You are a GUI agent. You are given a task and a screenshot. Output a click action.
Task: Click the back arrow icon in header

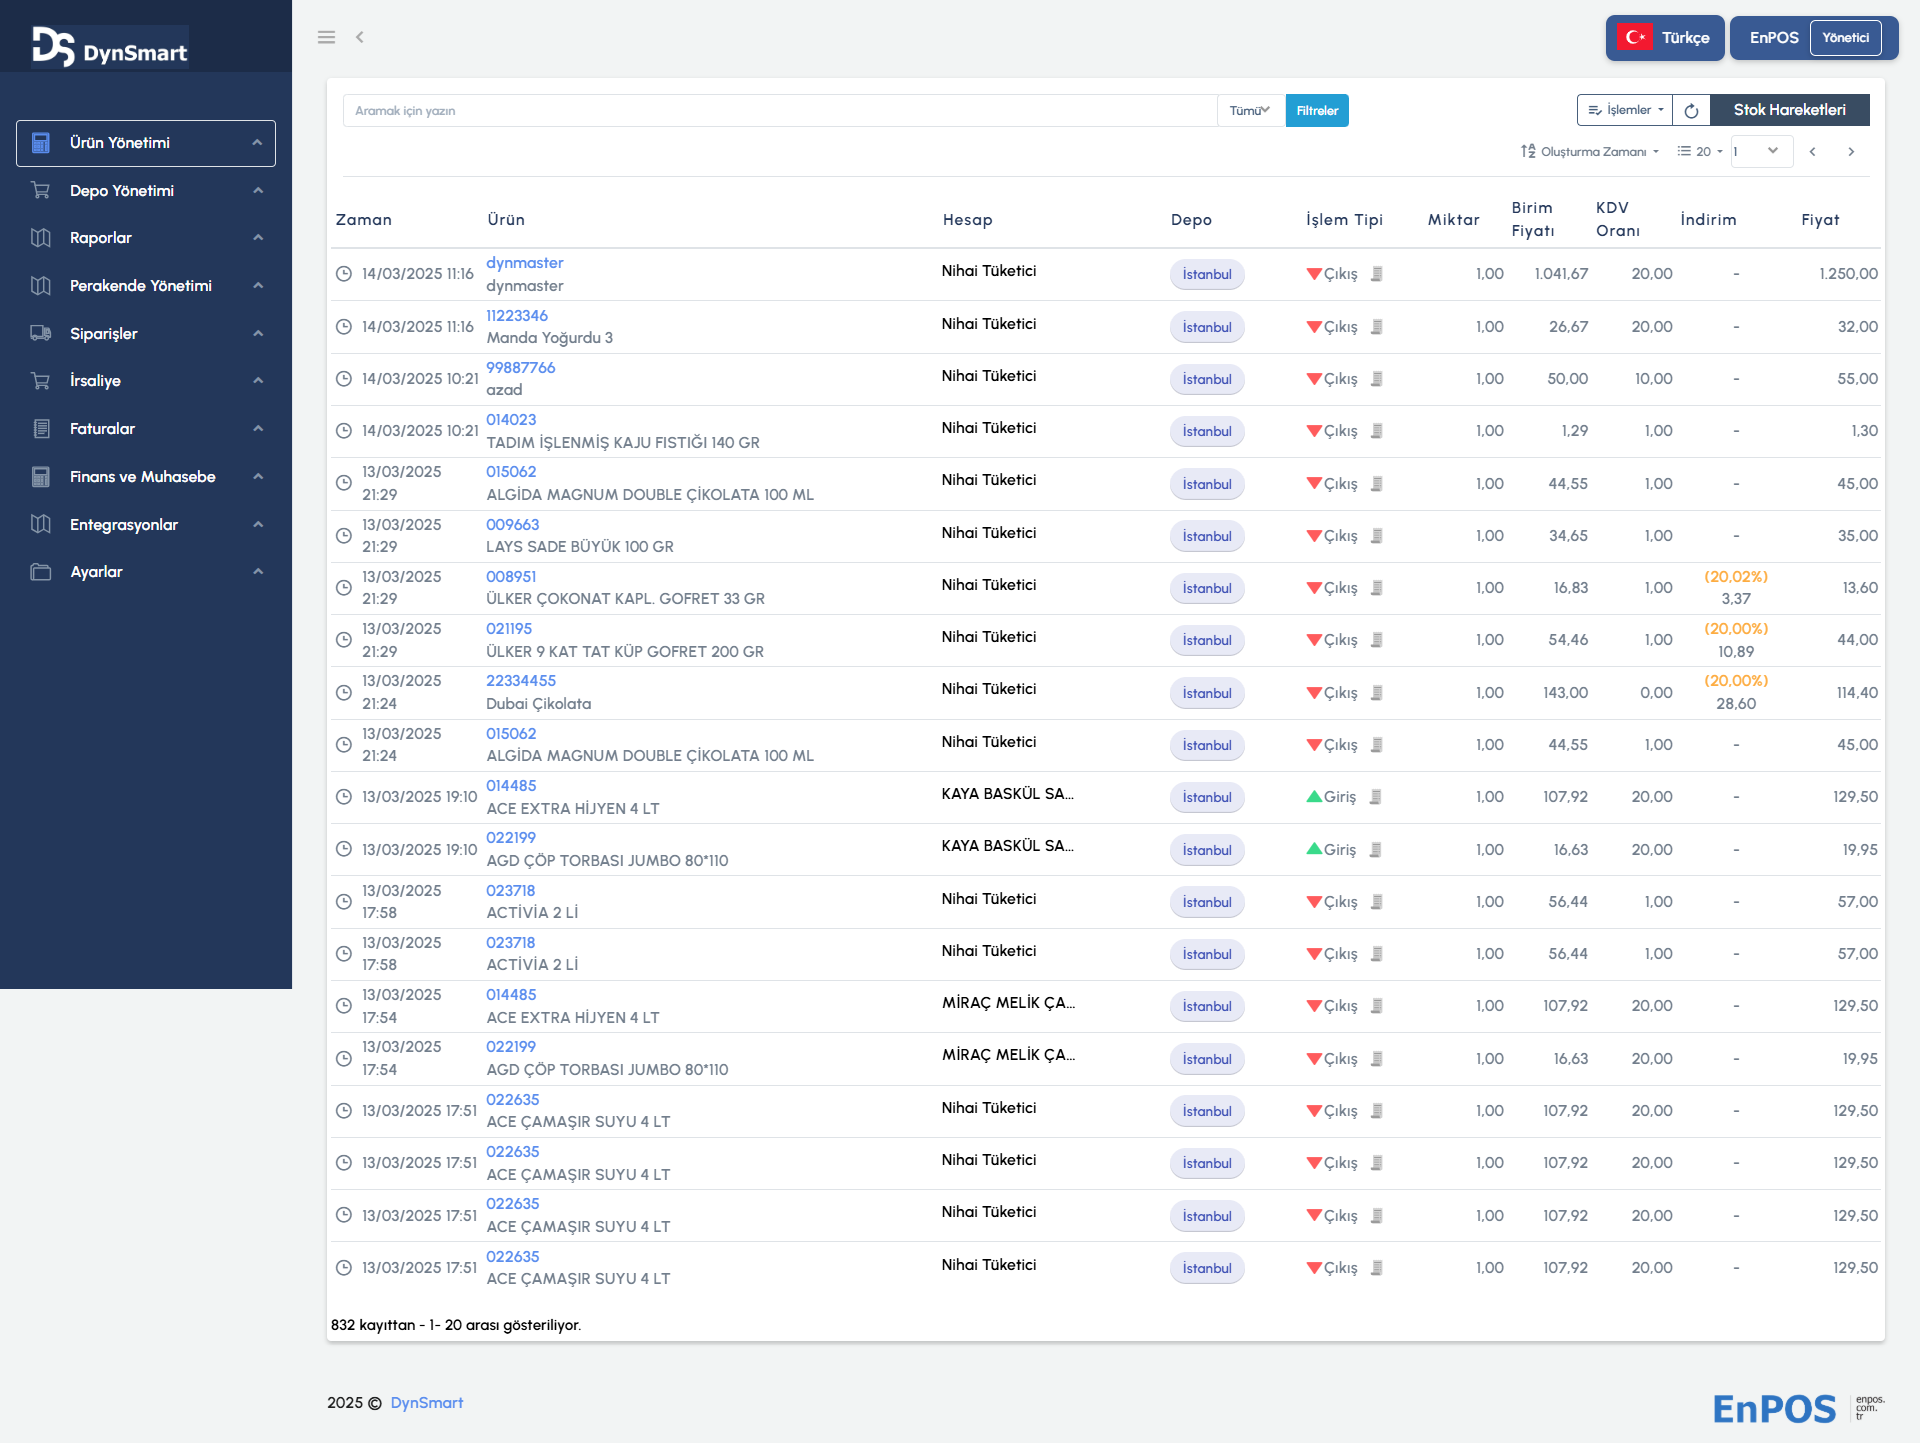pyautogui.click(x=360, y=37)
